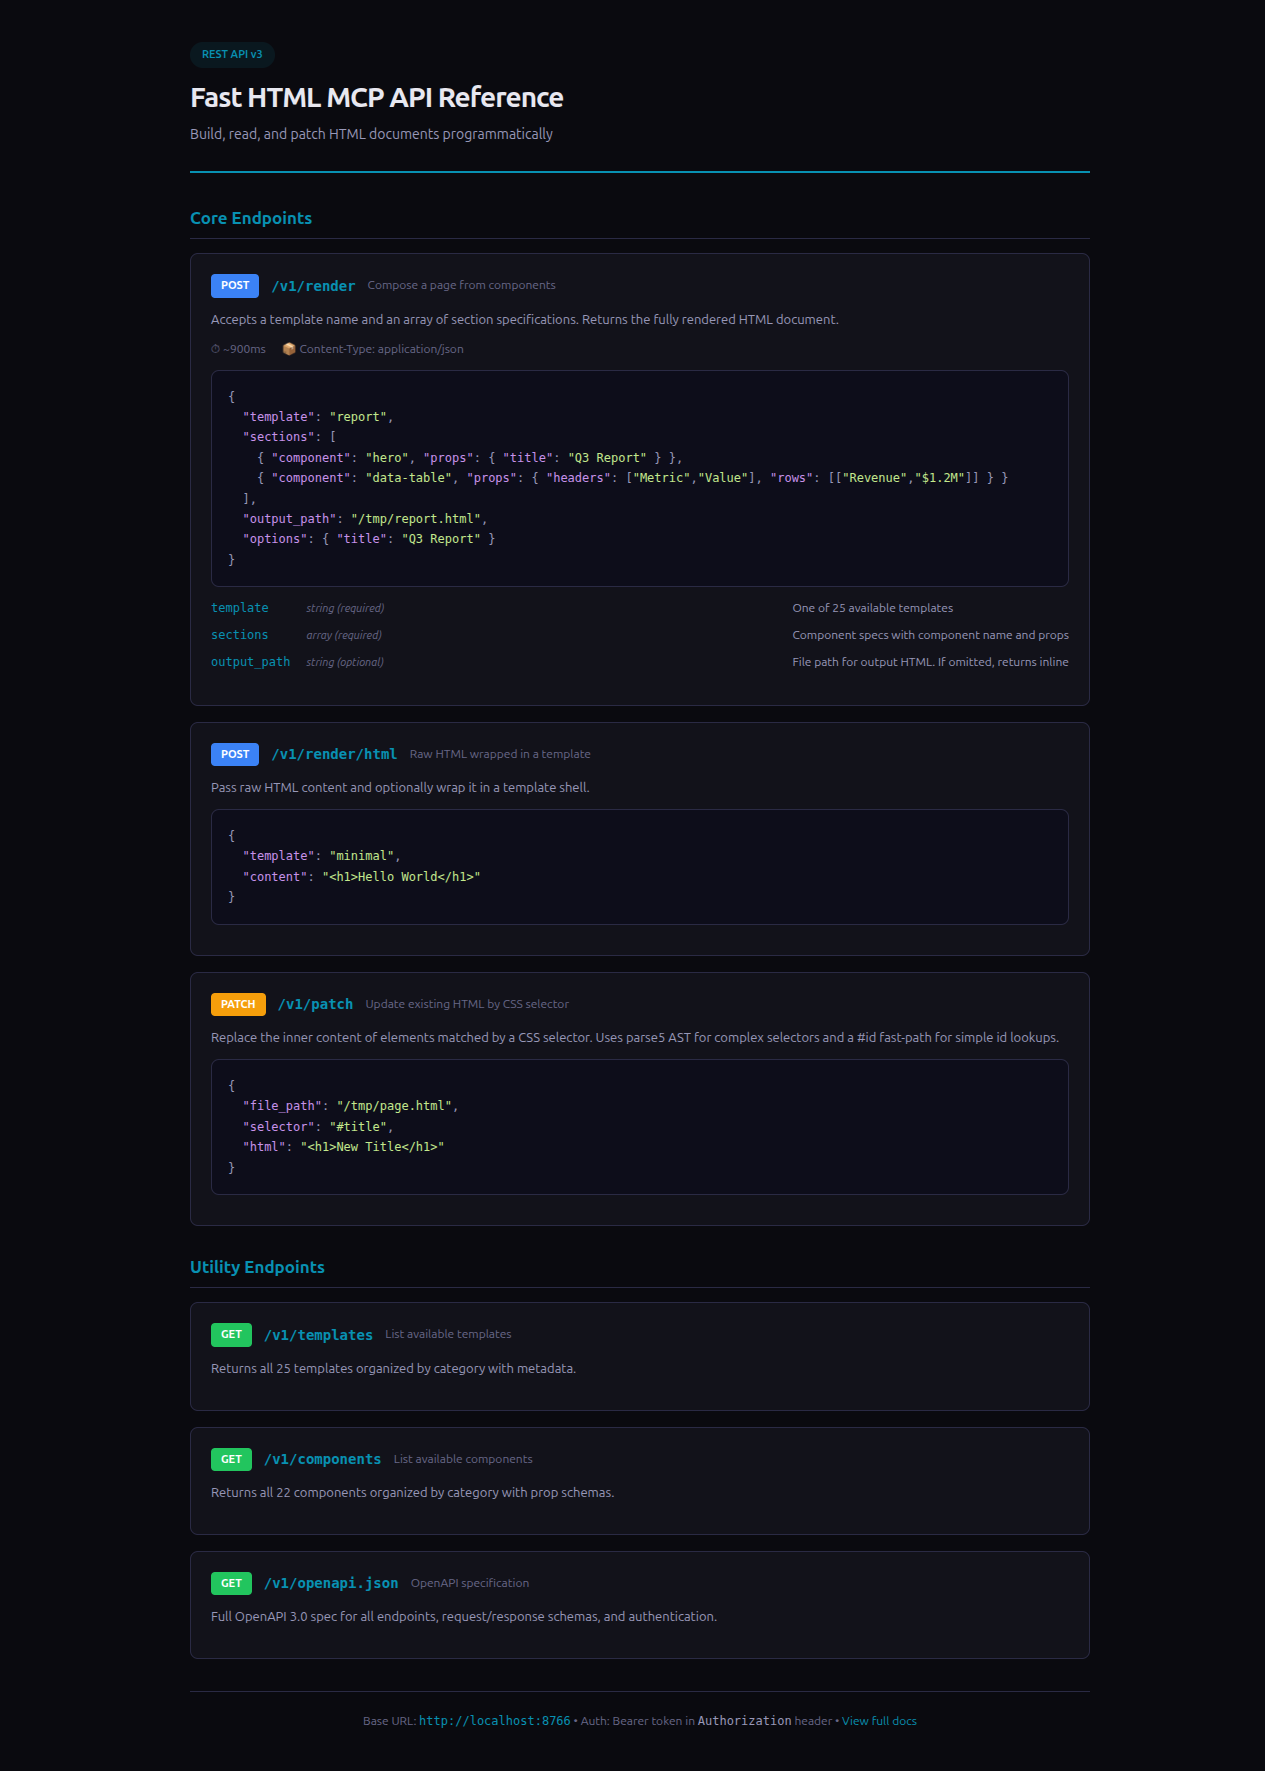
Task: Click the GET badge for /v1/components
Action: tap(231, 1459)
